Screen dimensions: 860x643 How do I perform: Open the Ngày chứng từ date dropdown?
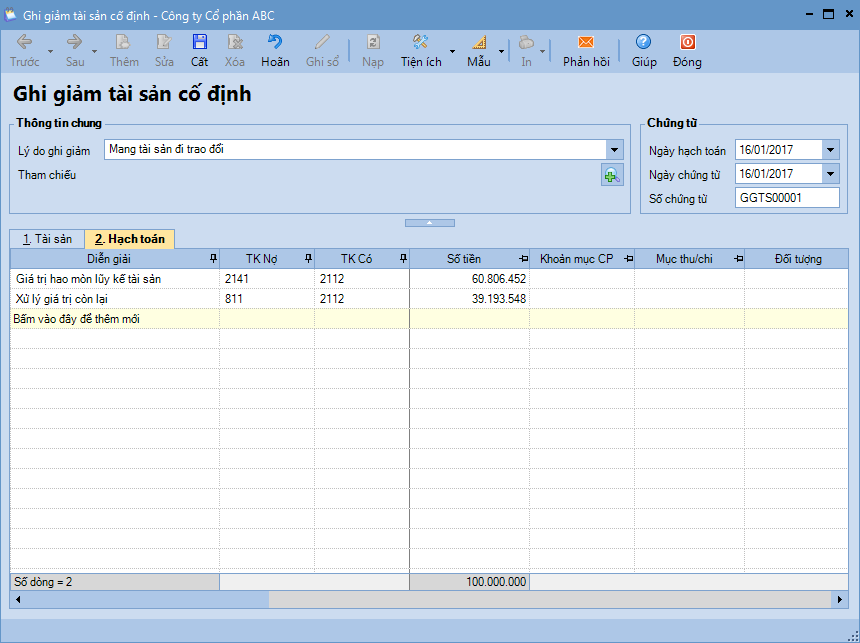(831, 174)
